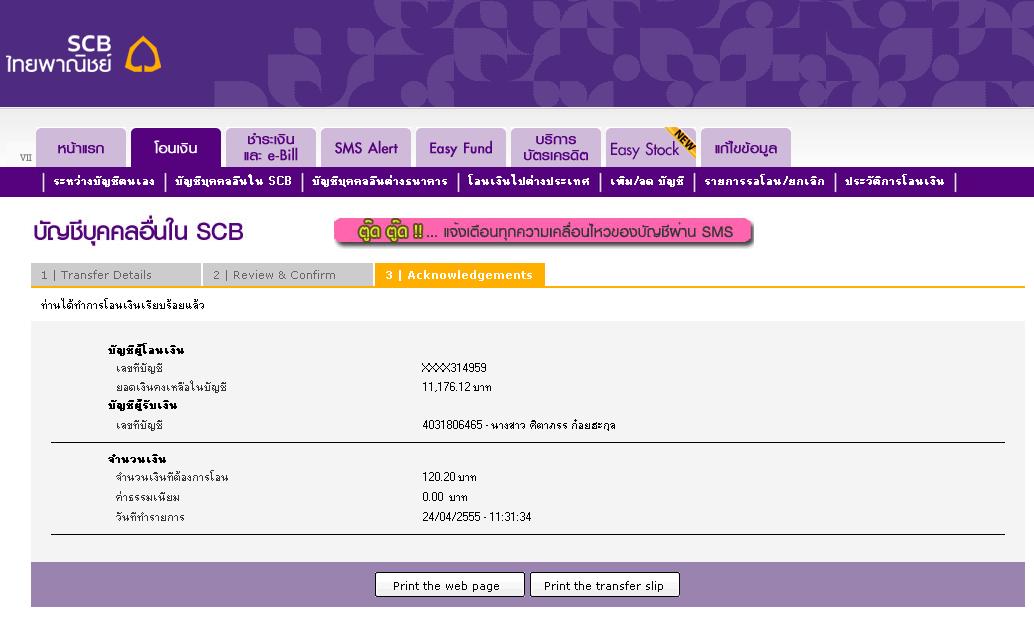
Task: Open the บริการบัตรเครดิต tab
Action: 556,148
